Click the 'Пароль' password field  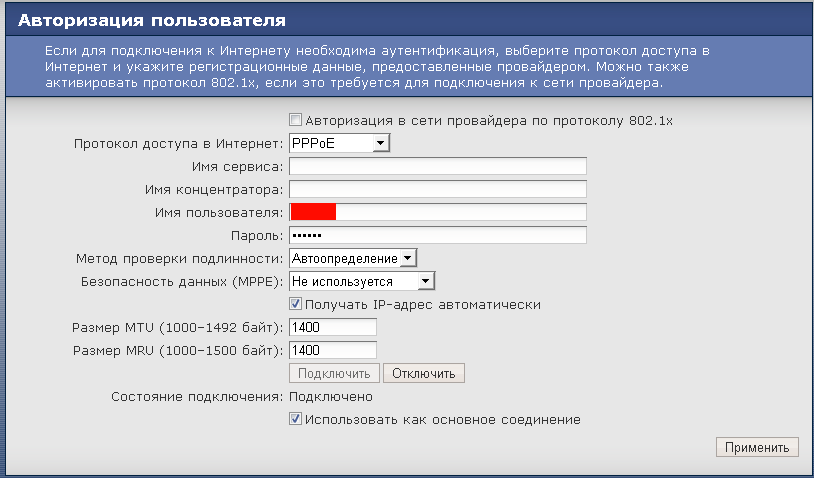(437, 235)
